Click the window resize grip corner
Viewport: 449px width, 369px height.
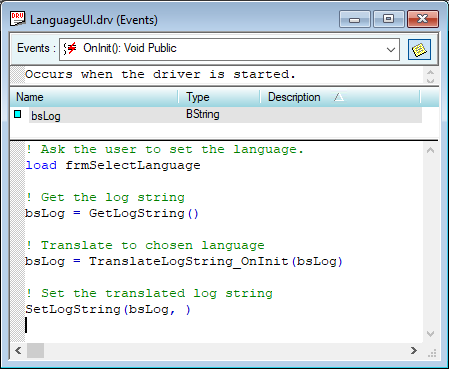click(x=432, y=353)
